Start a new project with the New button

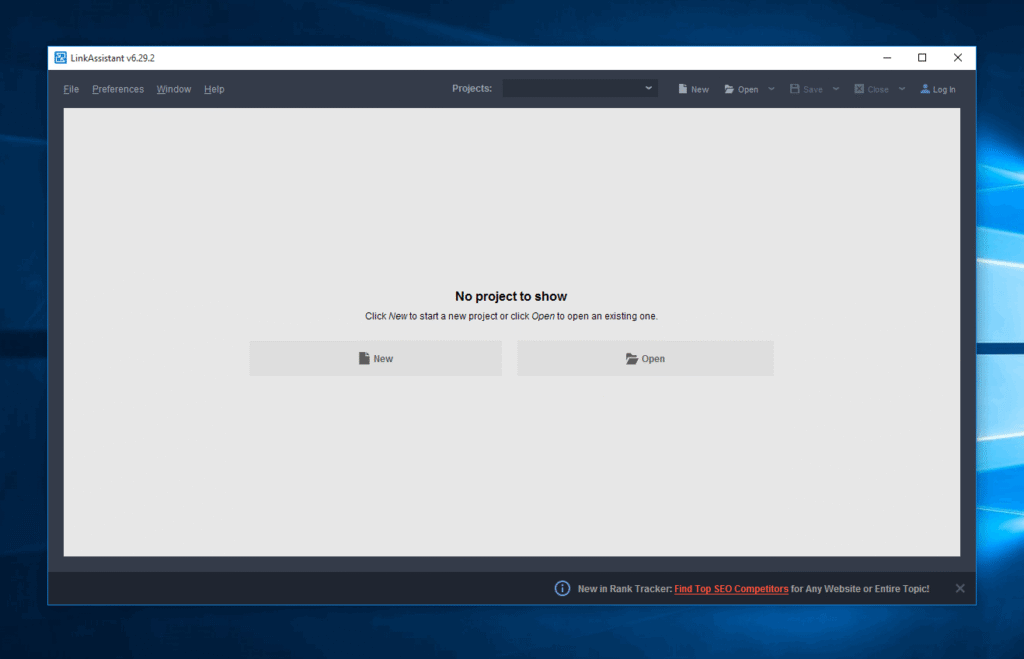click(x=375, y=358)
